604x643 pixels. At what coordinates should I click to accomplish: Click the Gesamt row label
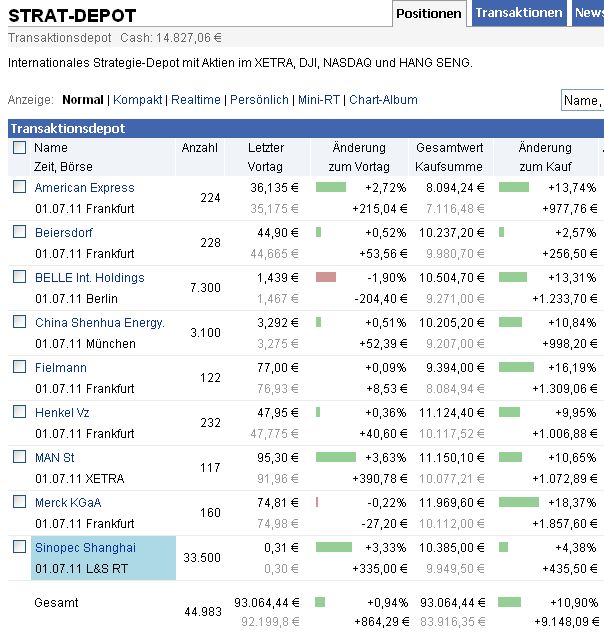[x=56, y=603]
